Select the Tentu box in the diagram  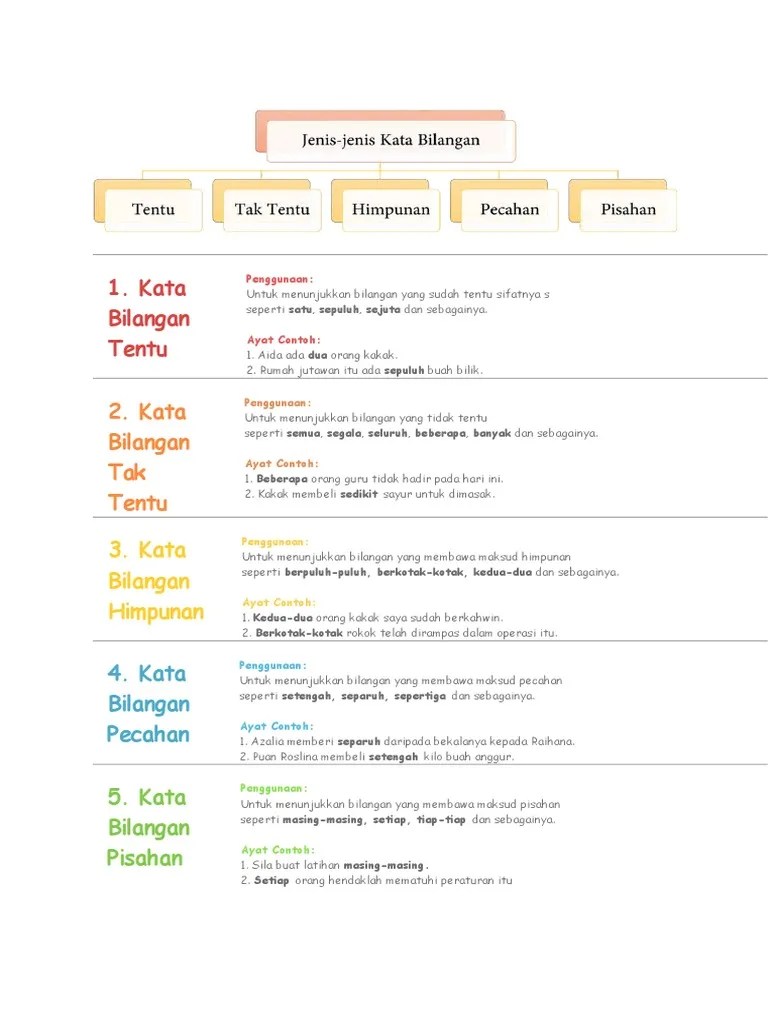click(x=153, y=209)
